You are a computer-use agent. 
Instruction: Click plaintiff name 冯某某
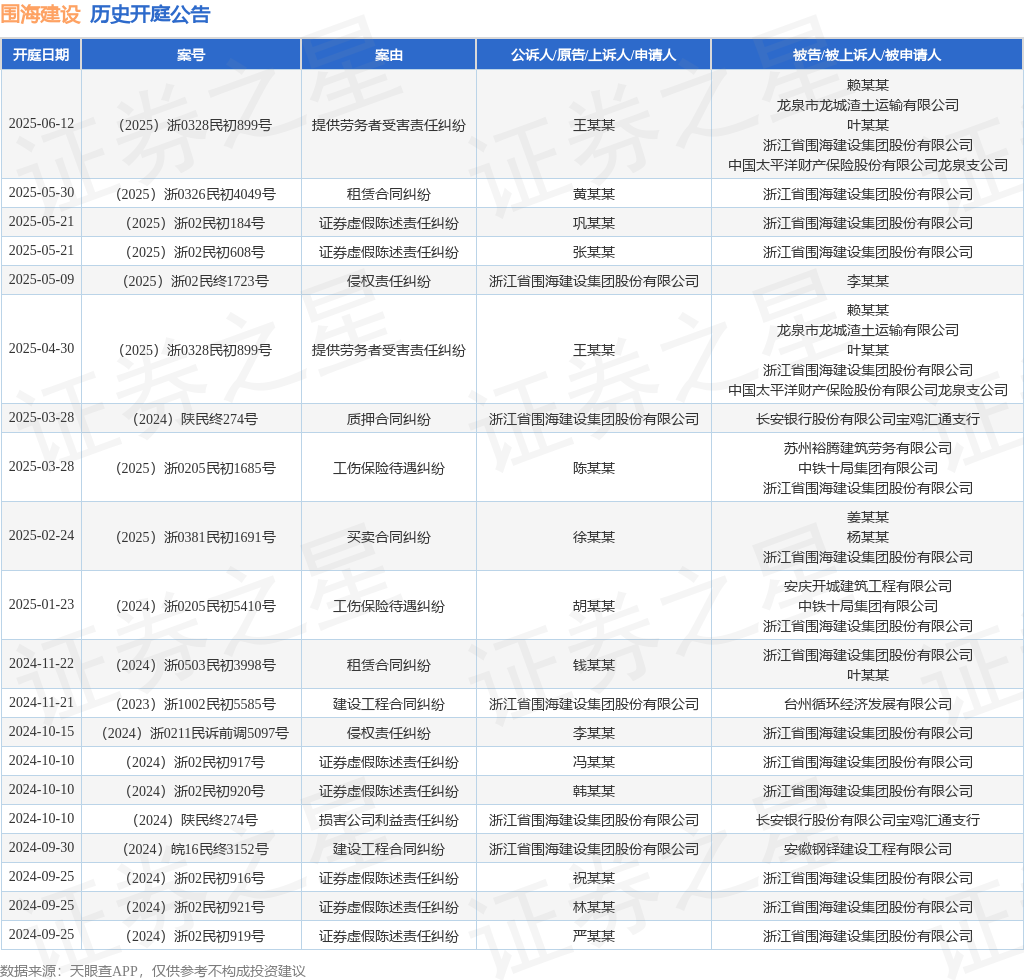click(594, 762)
